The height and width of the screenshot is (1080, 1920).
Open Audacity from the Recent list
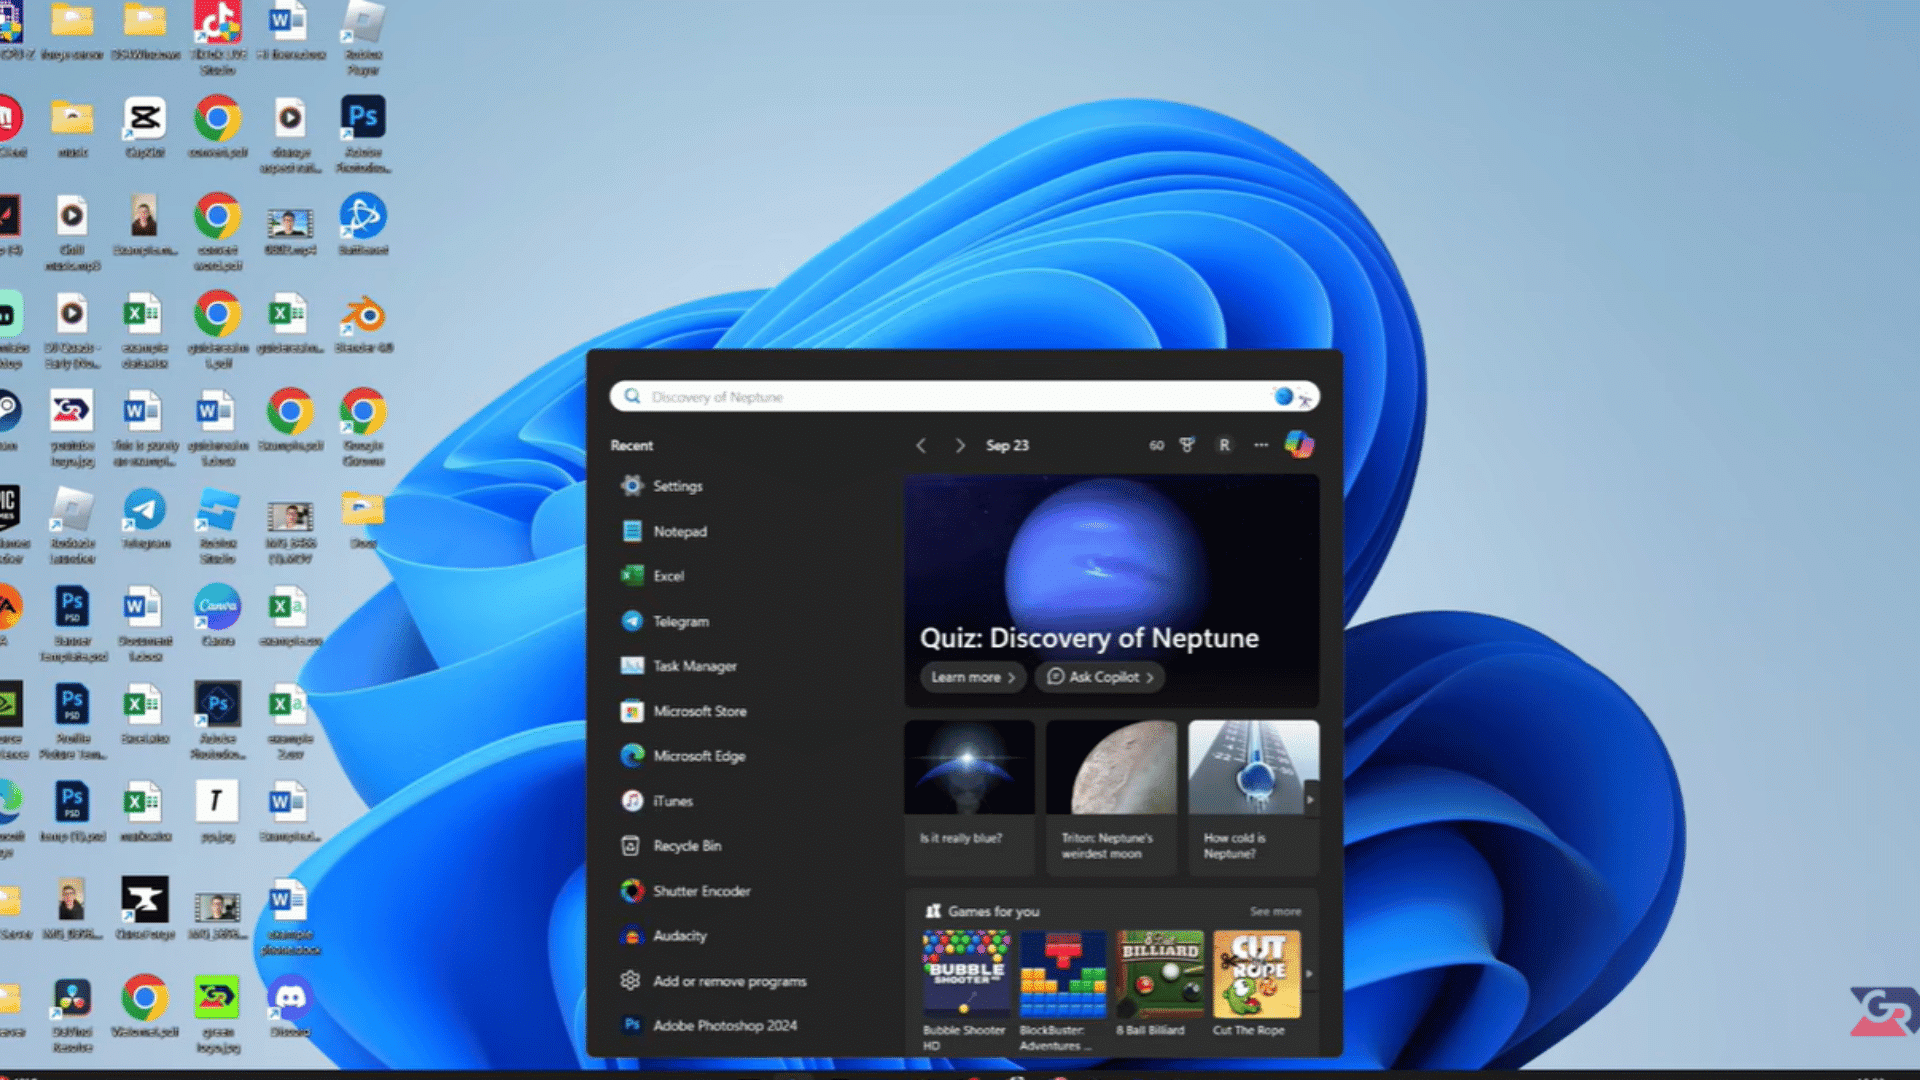click(x=664, y=936)
